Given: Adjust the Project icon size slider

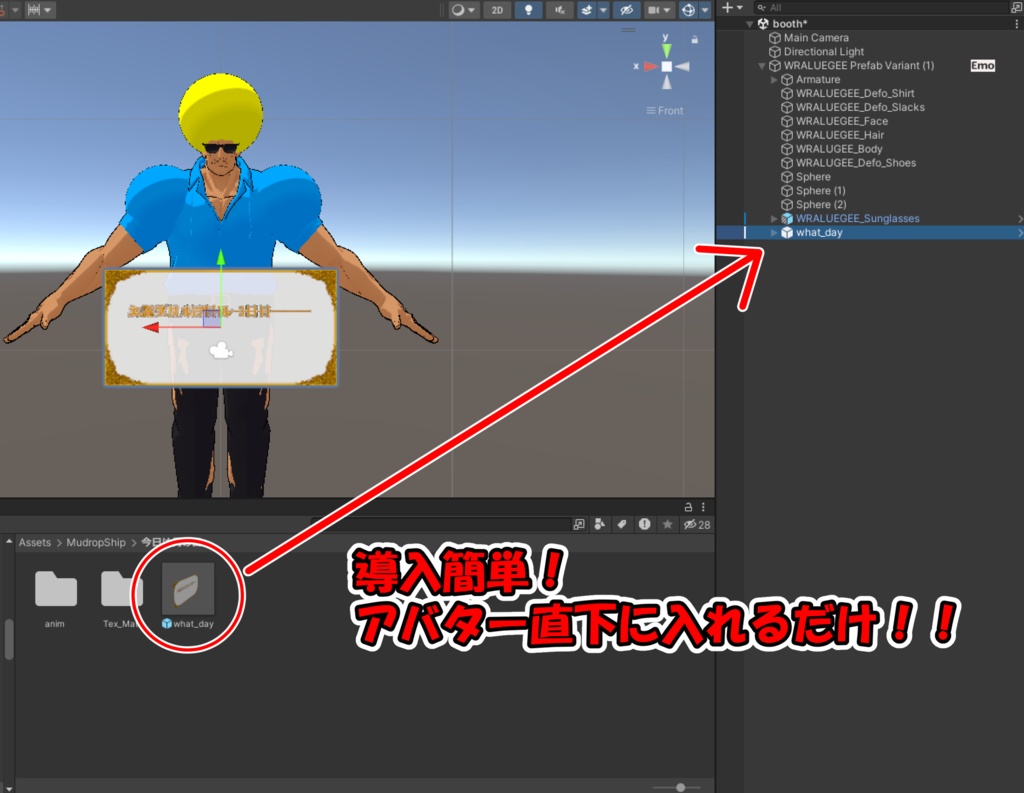Looking at the screenshot, I should click(x=680, y=787).
